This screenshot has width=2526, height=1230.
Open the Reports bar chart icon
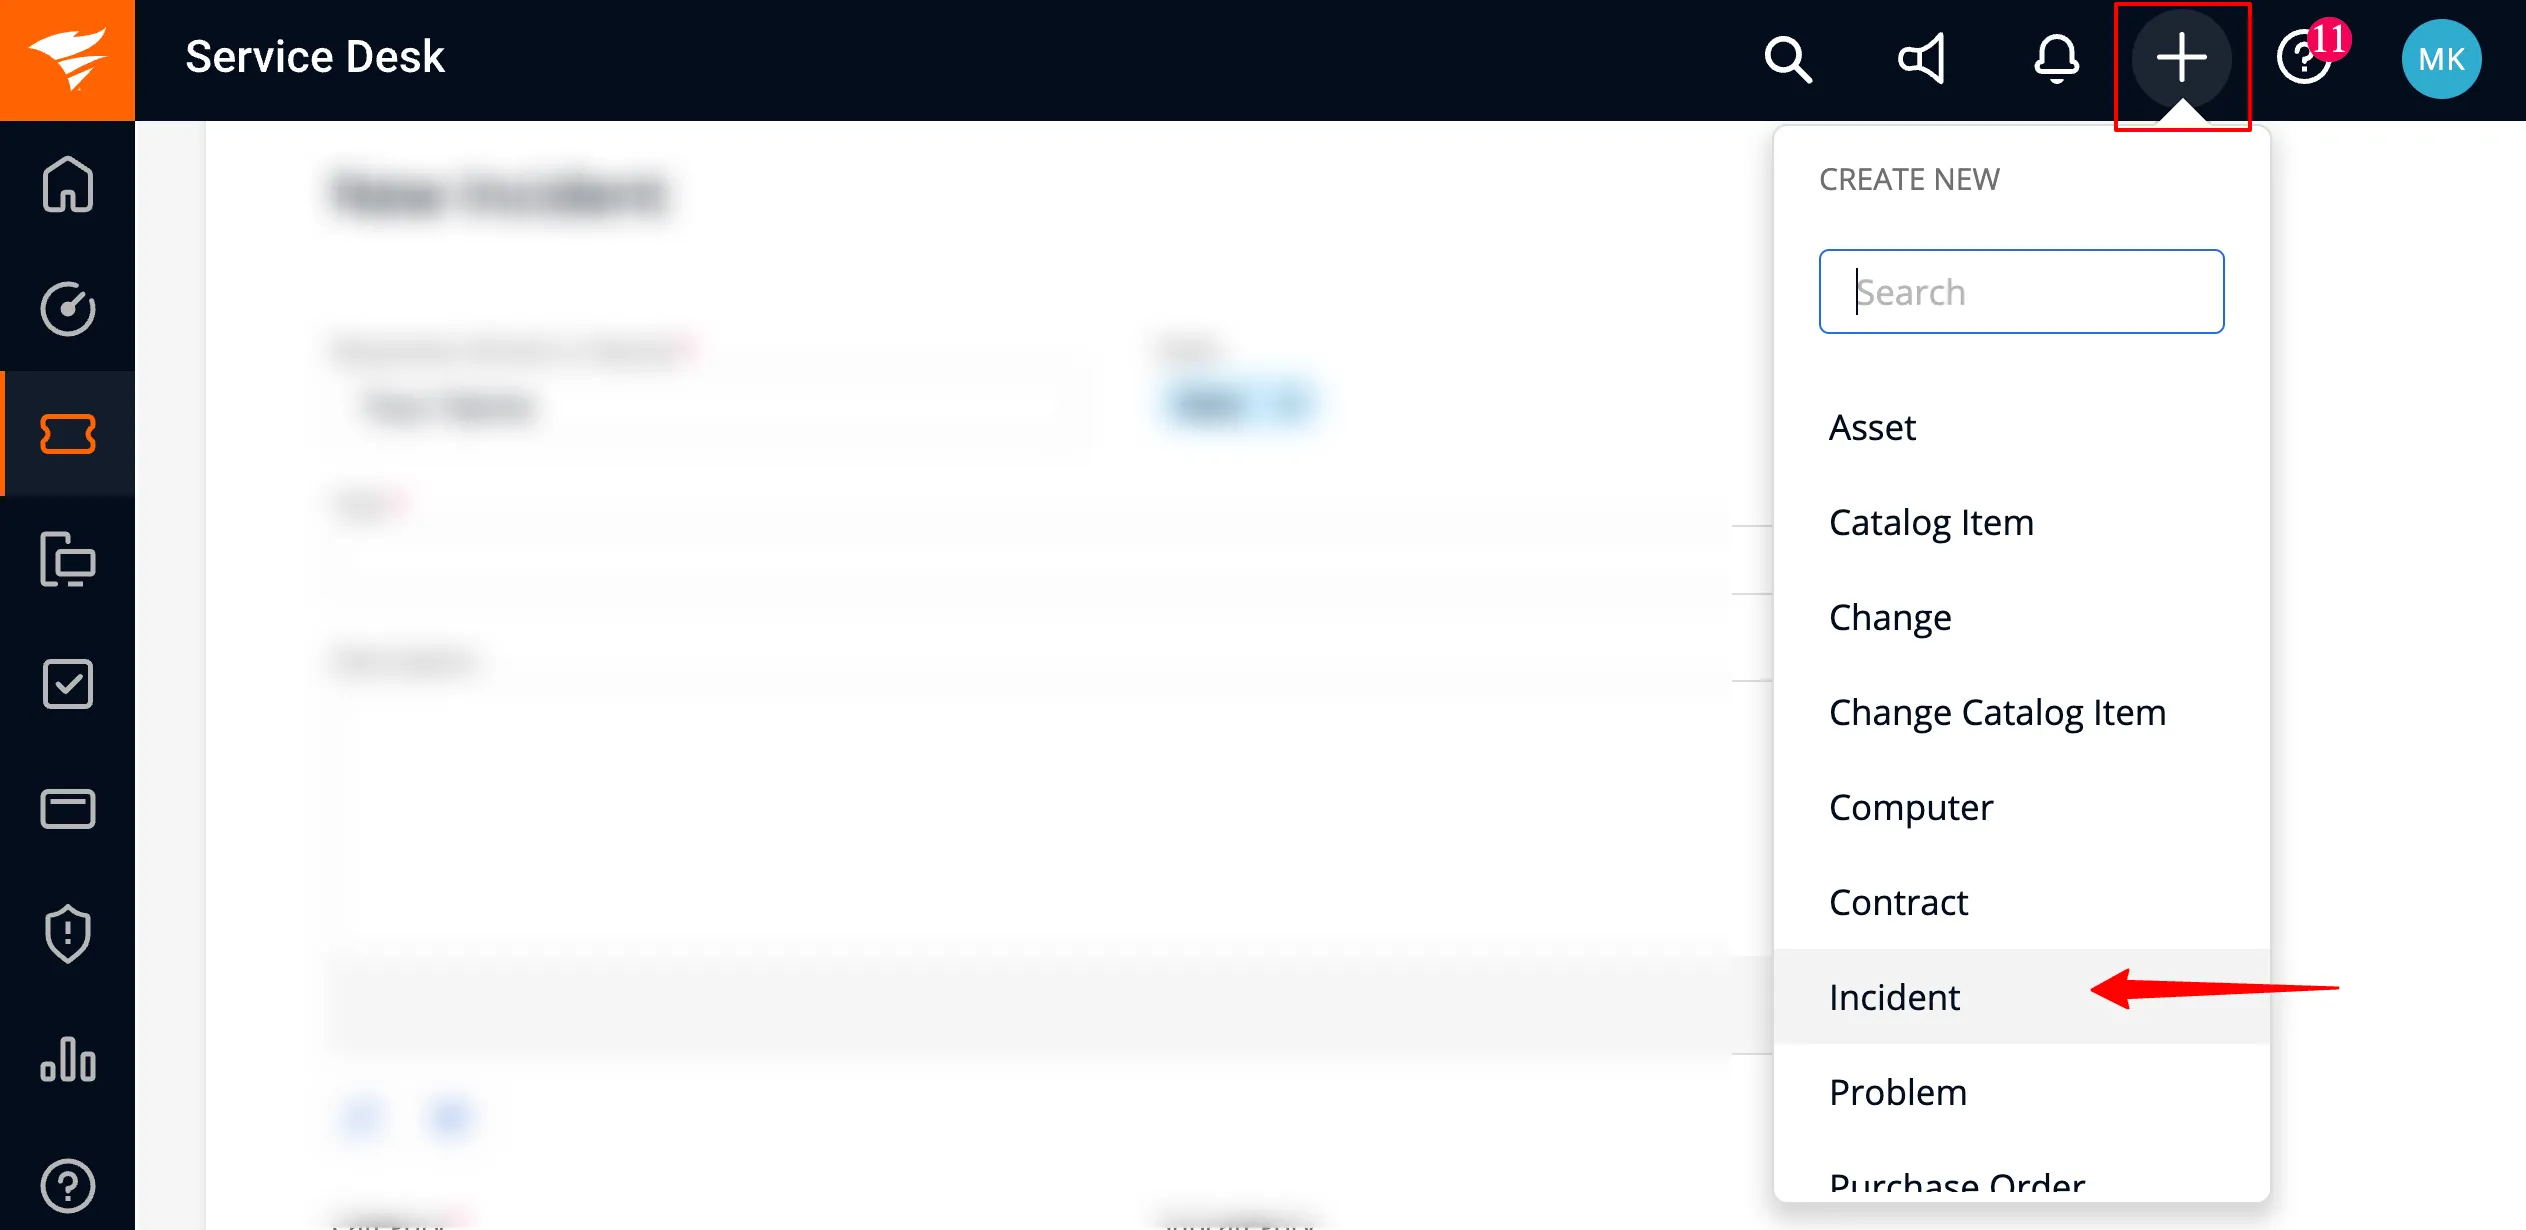68,1059
